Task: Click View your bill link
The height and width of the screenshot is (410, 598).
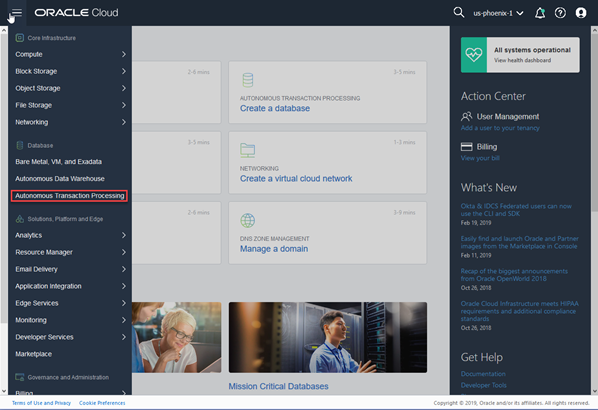Action: tap(480, 158)
